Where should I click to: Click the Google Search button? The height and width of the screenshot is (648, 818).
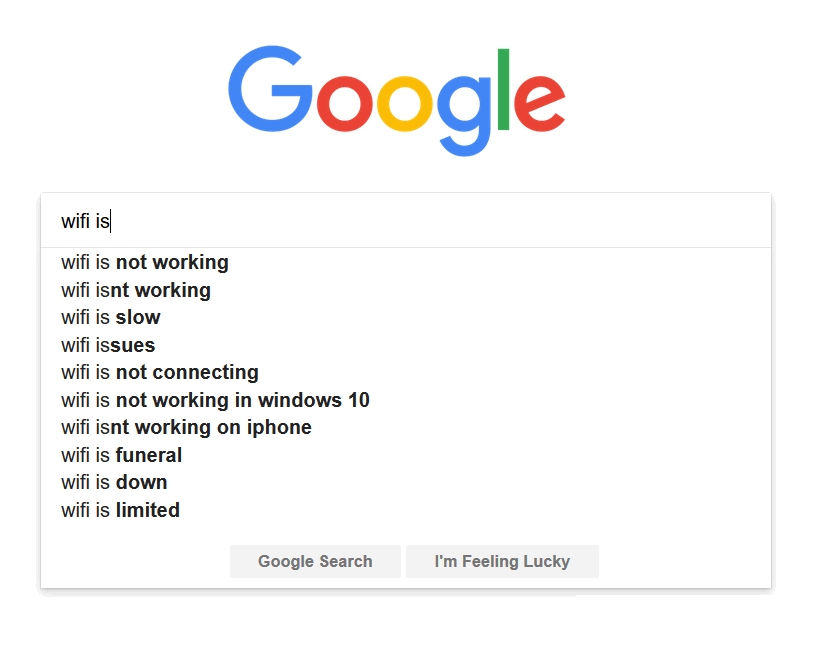315,561
